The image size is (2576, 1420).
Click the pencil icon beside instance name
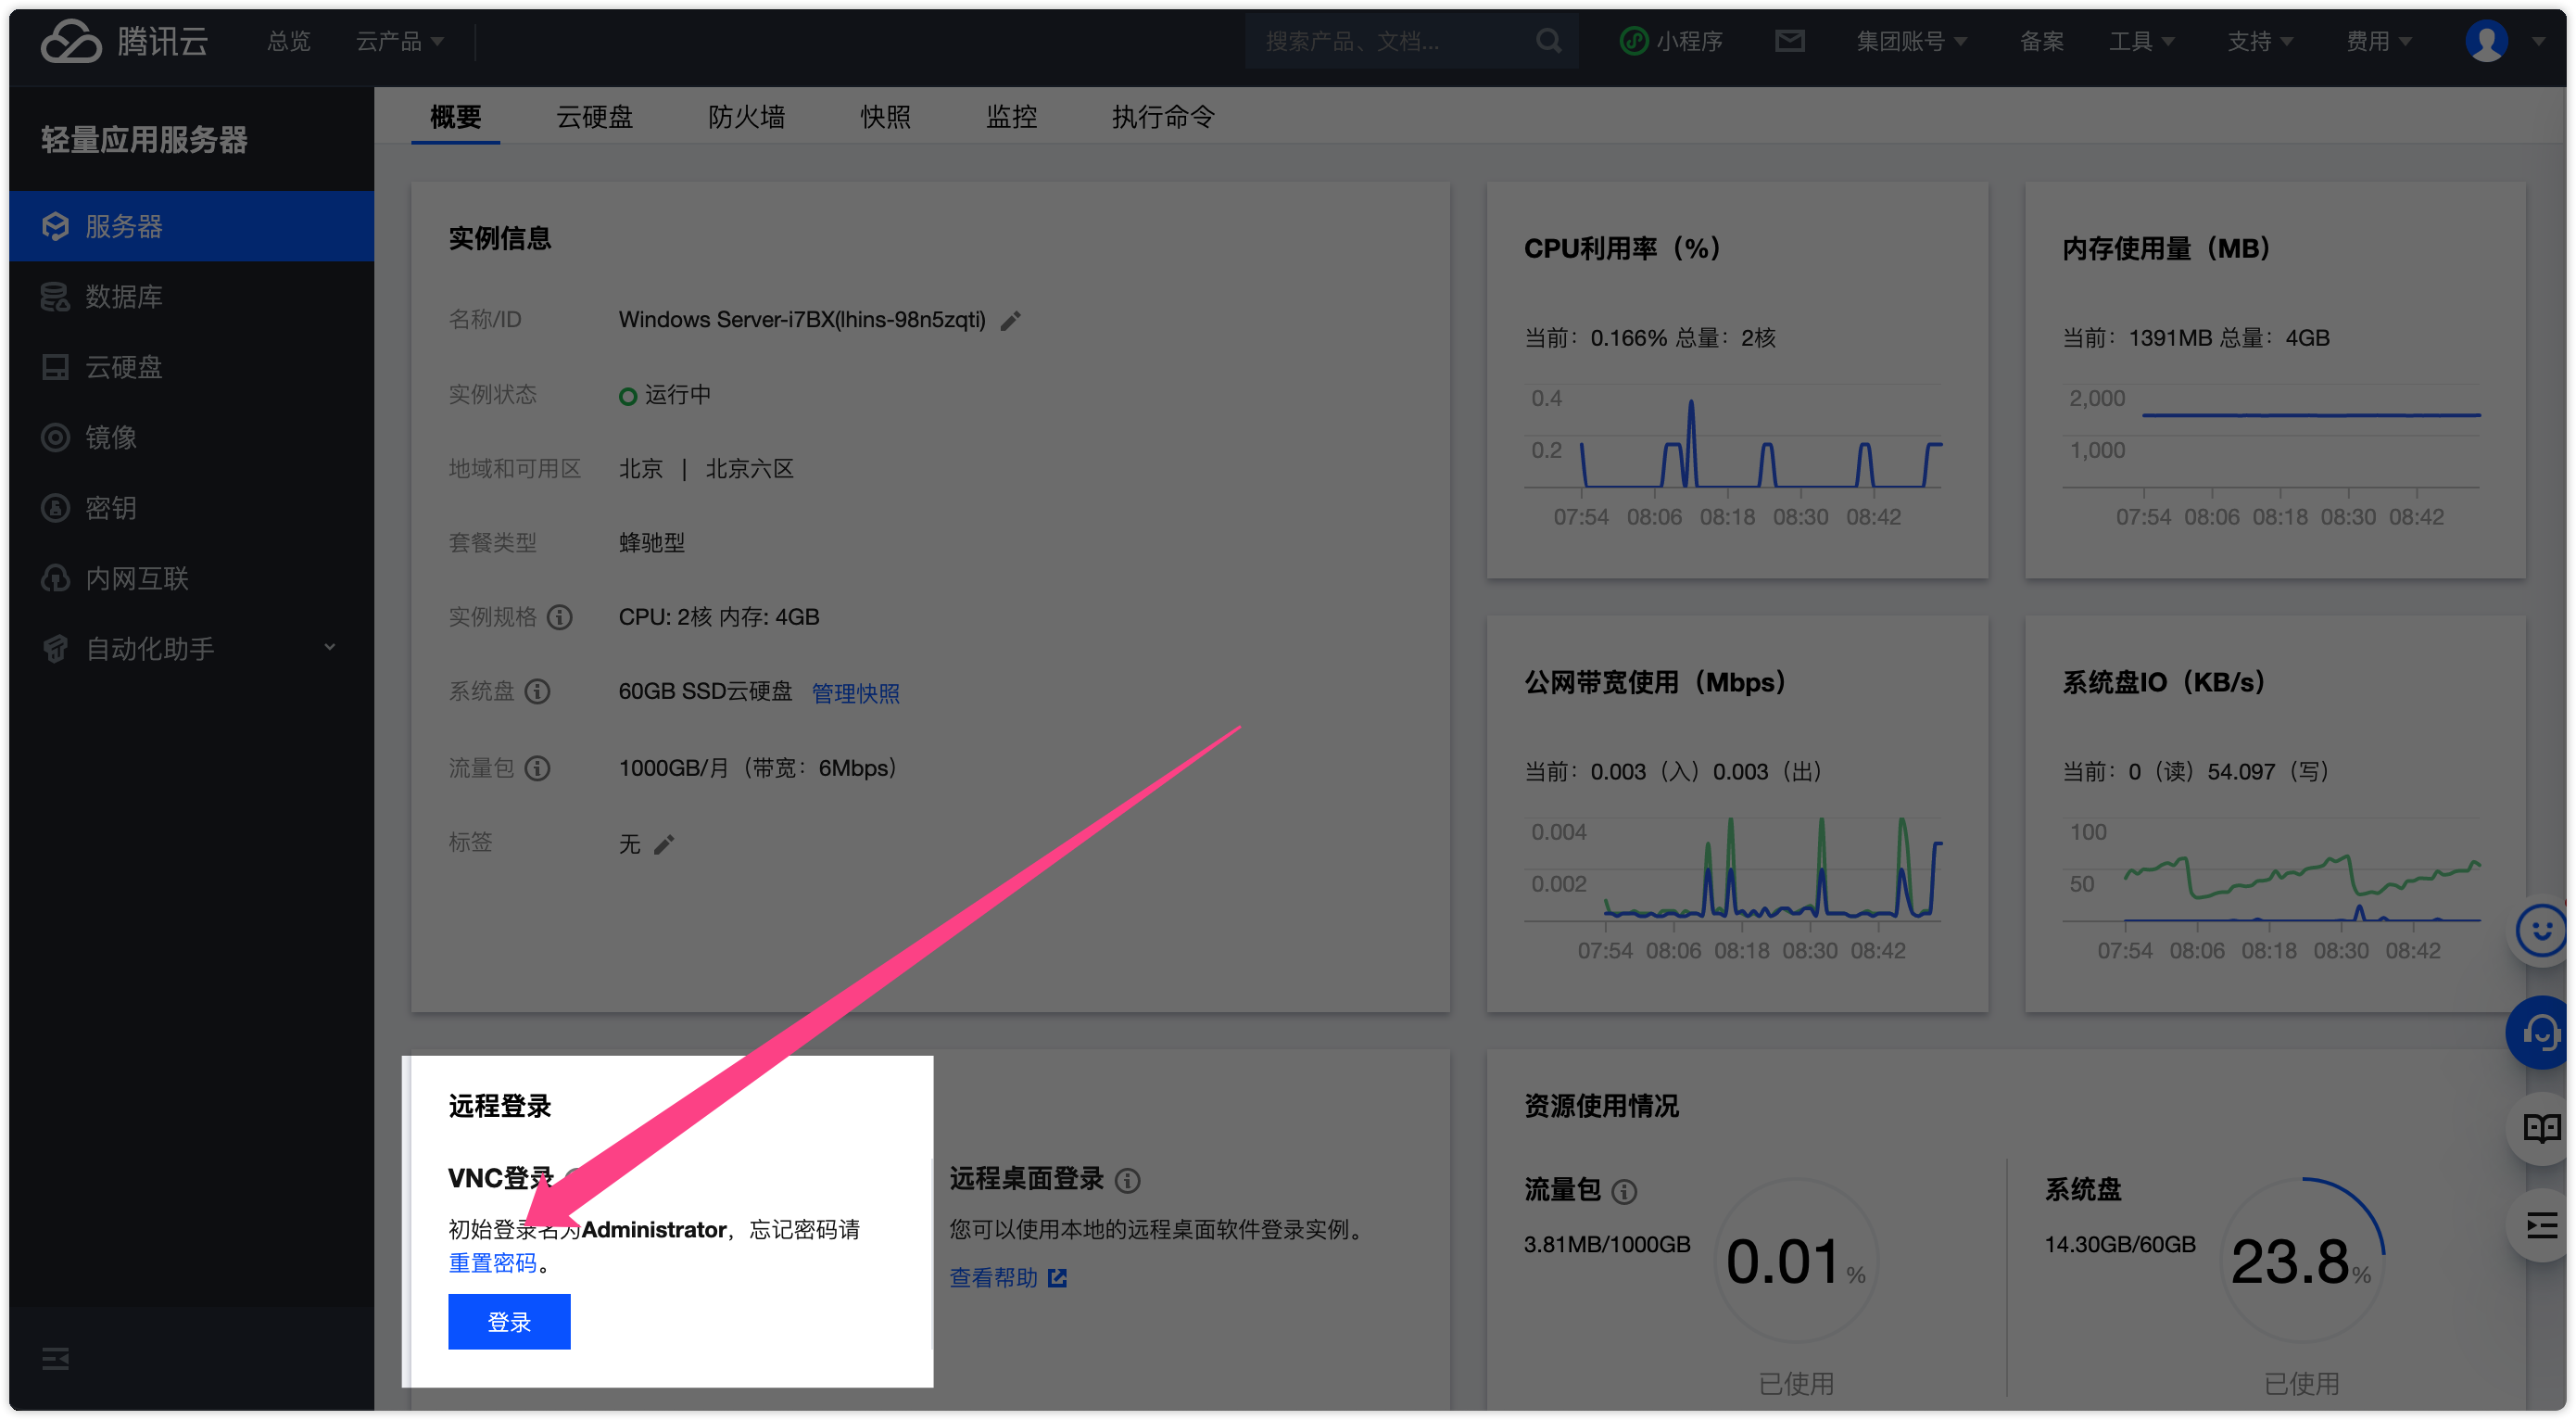(x=1011, y=321)
